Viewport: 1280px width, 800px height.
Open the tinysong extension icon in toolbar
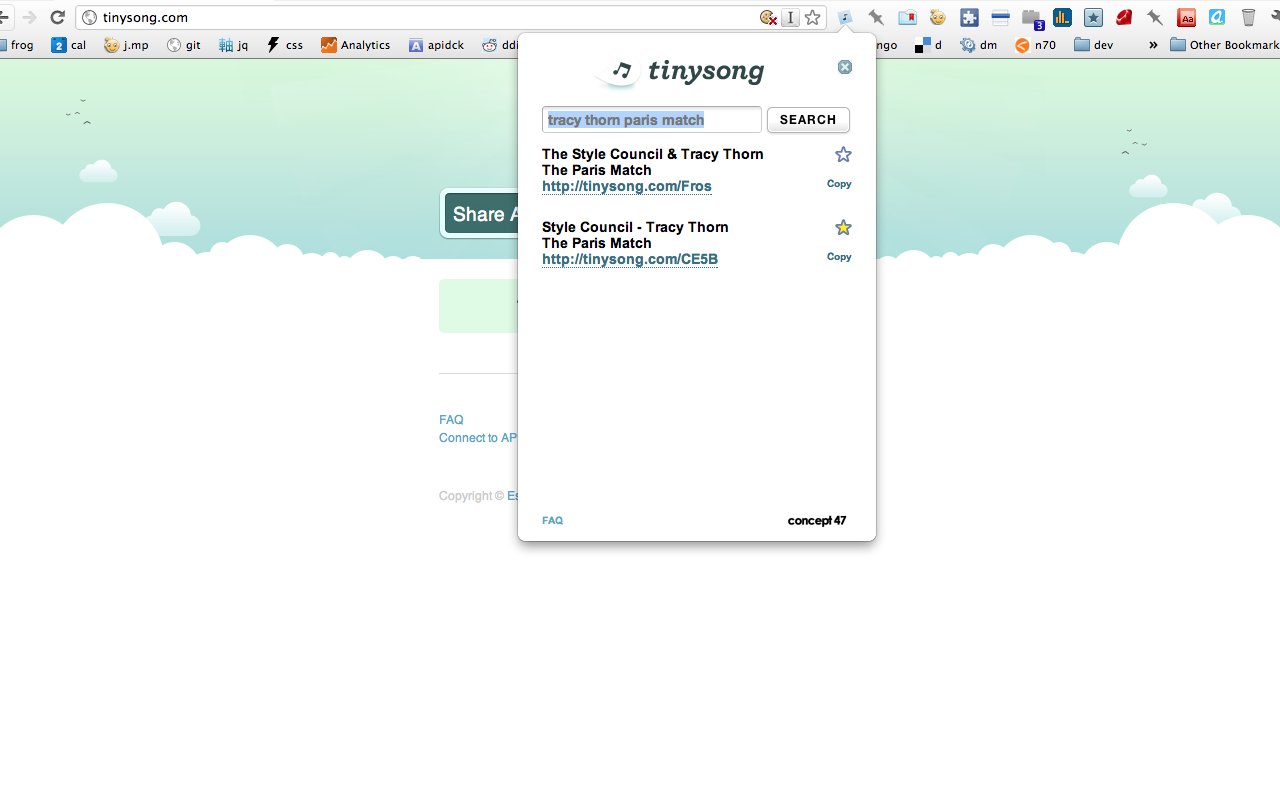(x=845, y=17)
